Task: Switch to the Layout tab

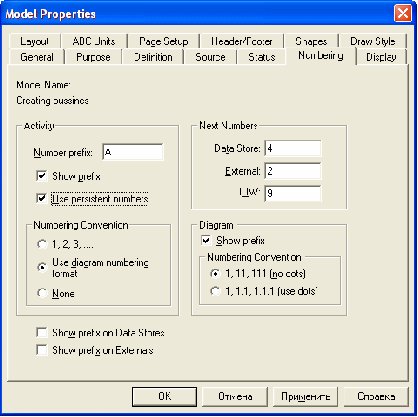Action: 34,41
